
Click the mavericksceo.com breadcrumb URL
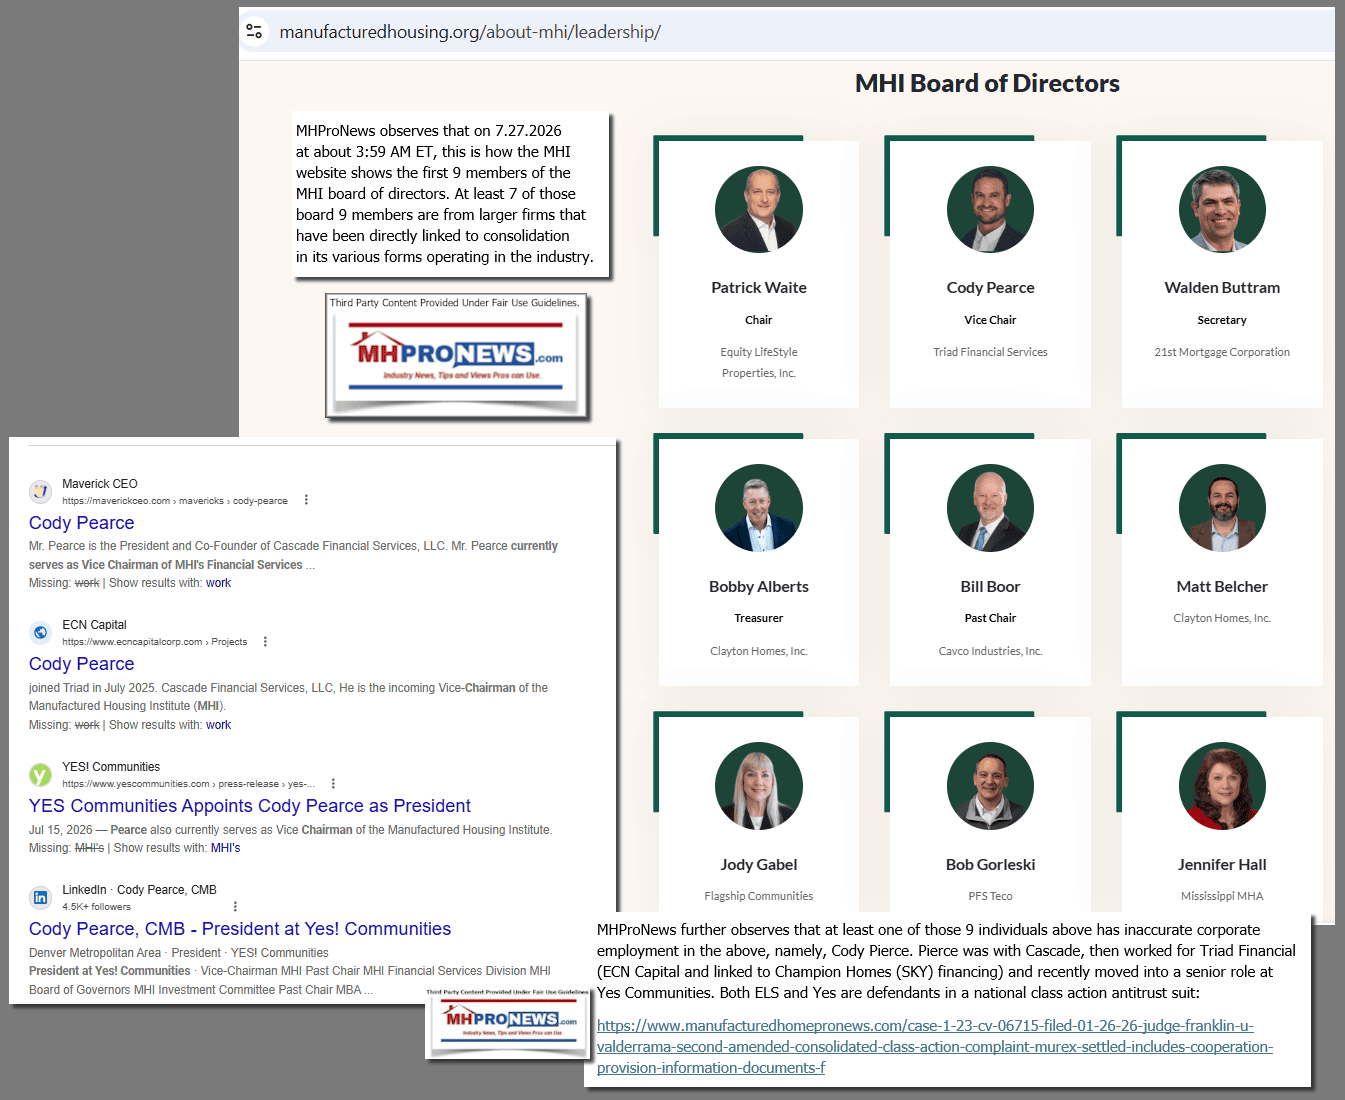click(175, 501)
